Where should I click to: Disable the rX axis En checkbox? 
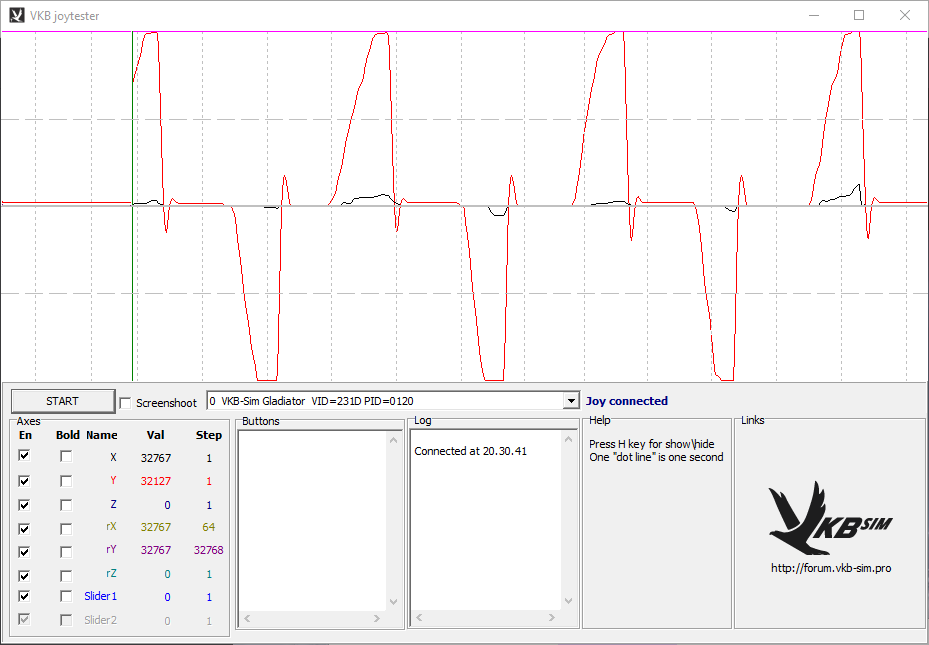point(24,528)
